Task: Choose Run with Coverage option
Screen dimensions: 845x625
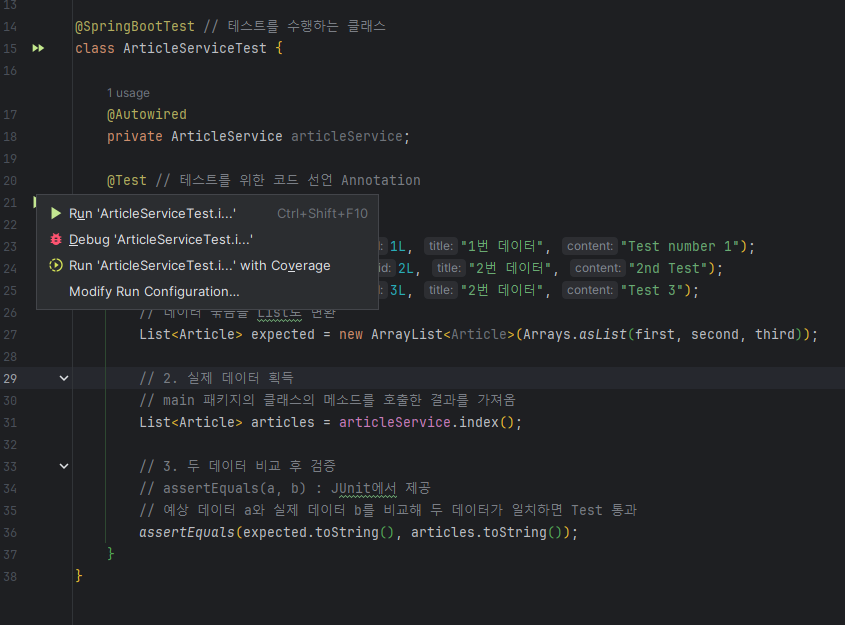Action: [207, 265]
